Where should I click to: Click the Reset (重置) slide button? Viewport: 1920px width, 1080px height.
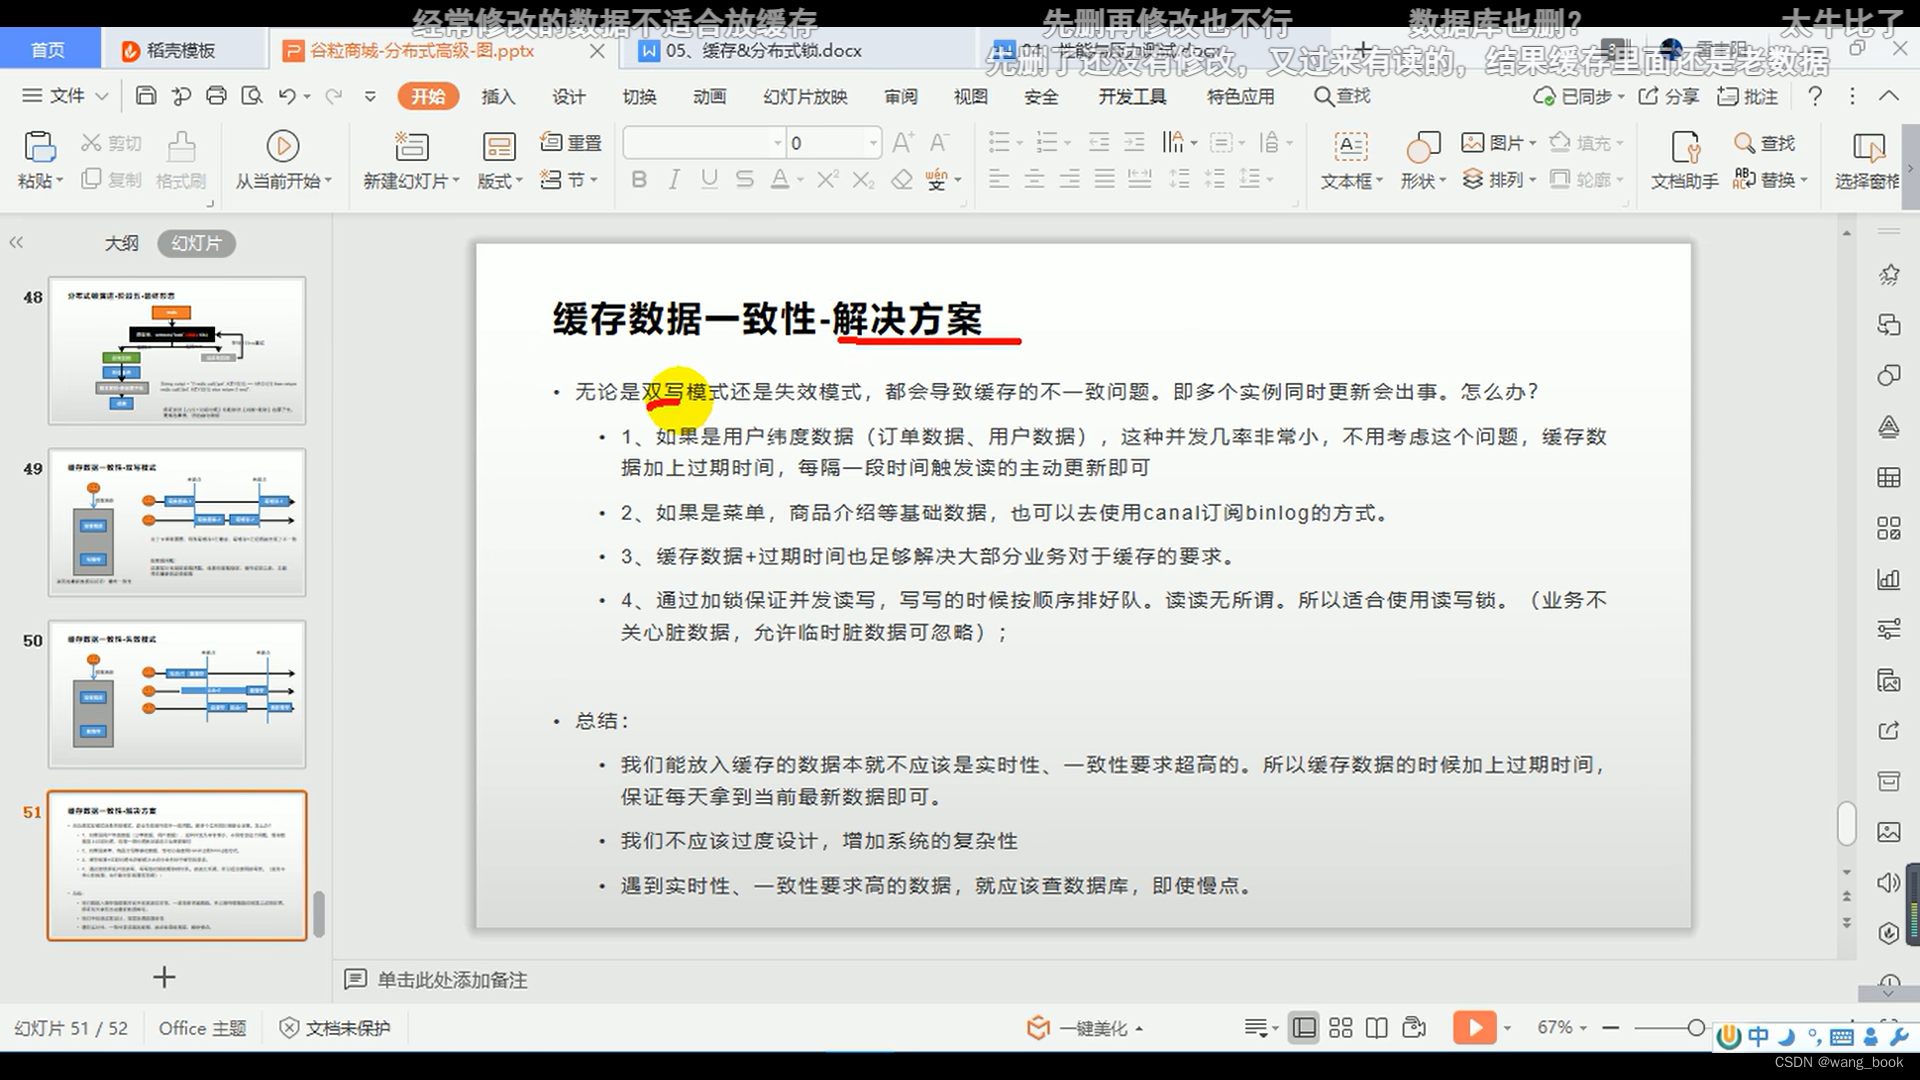(571, 143)
